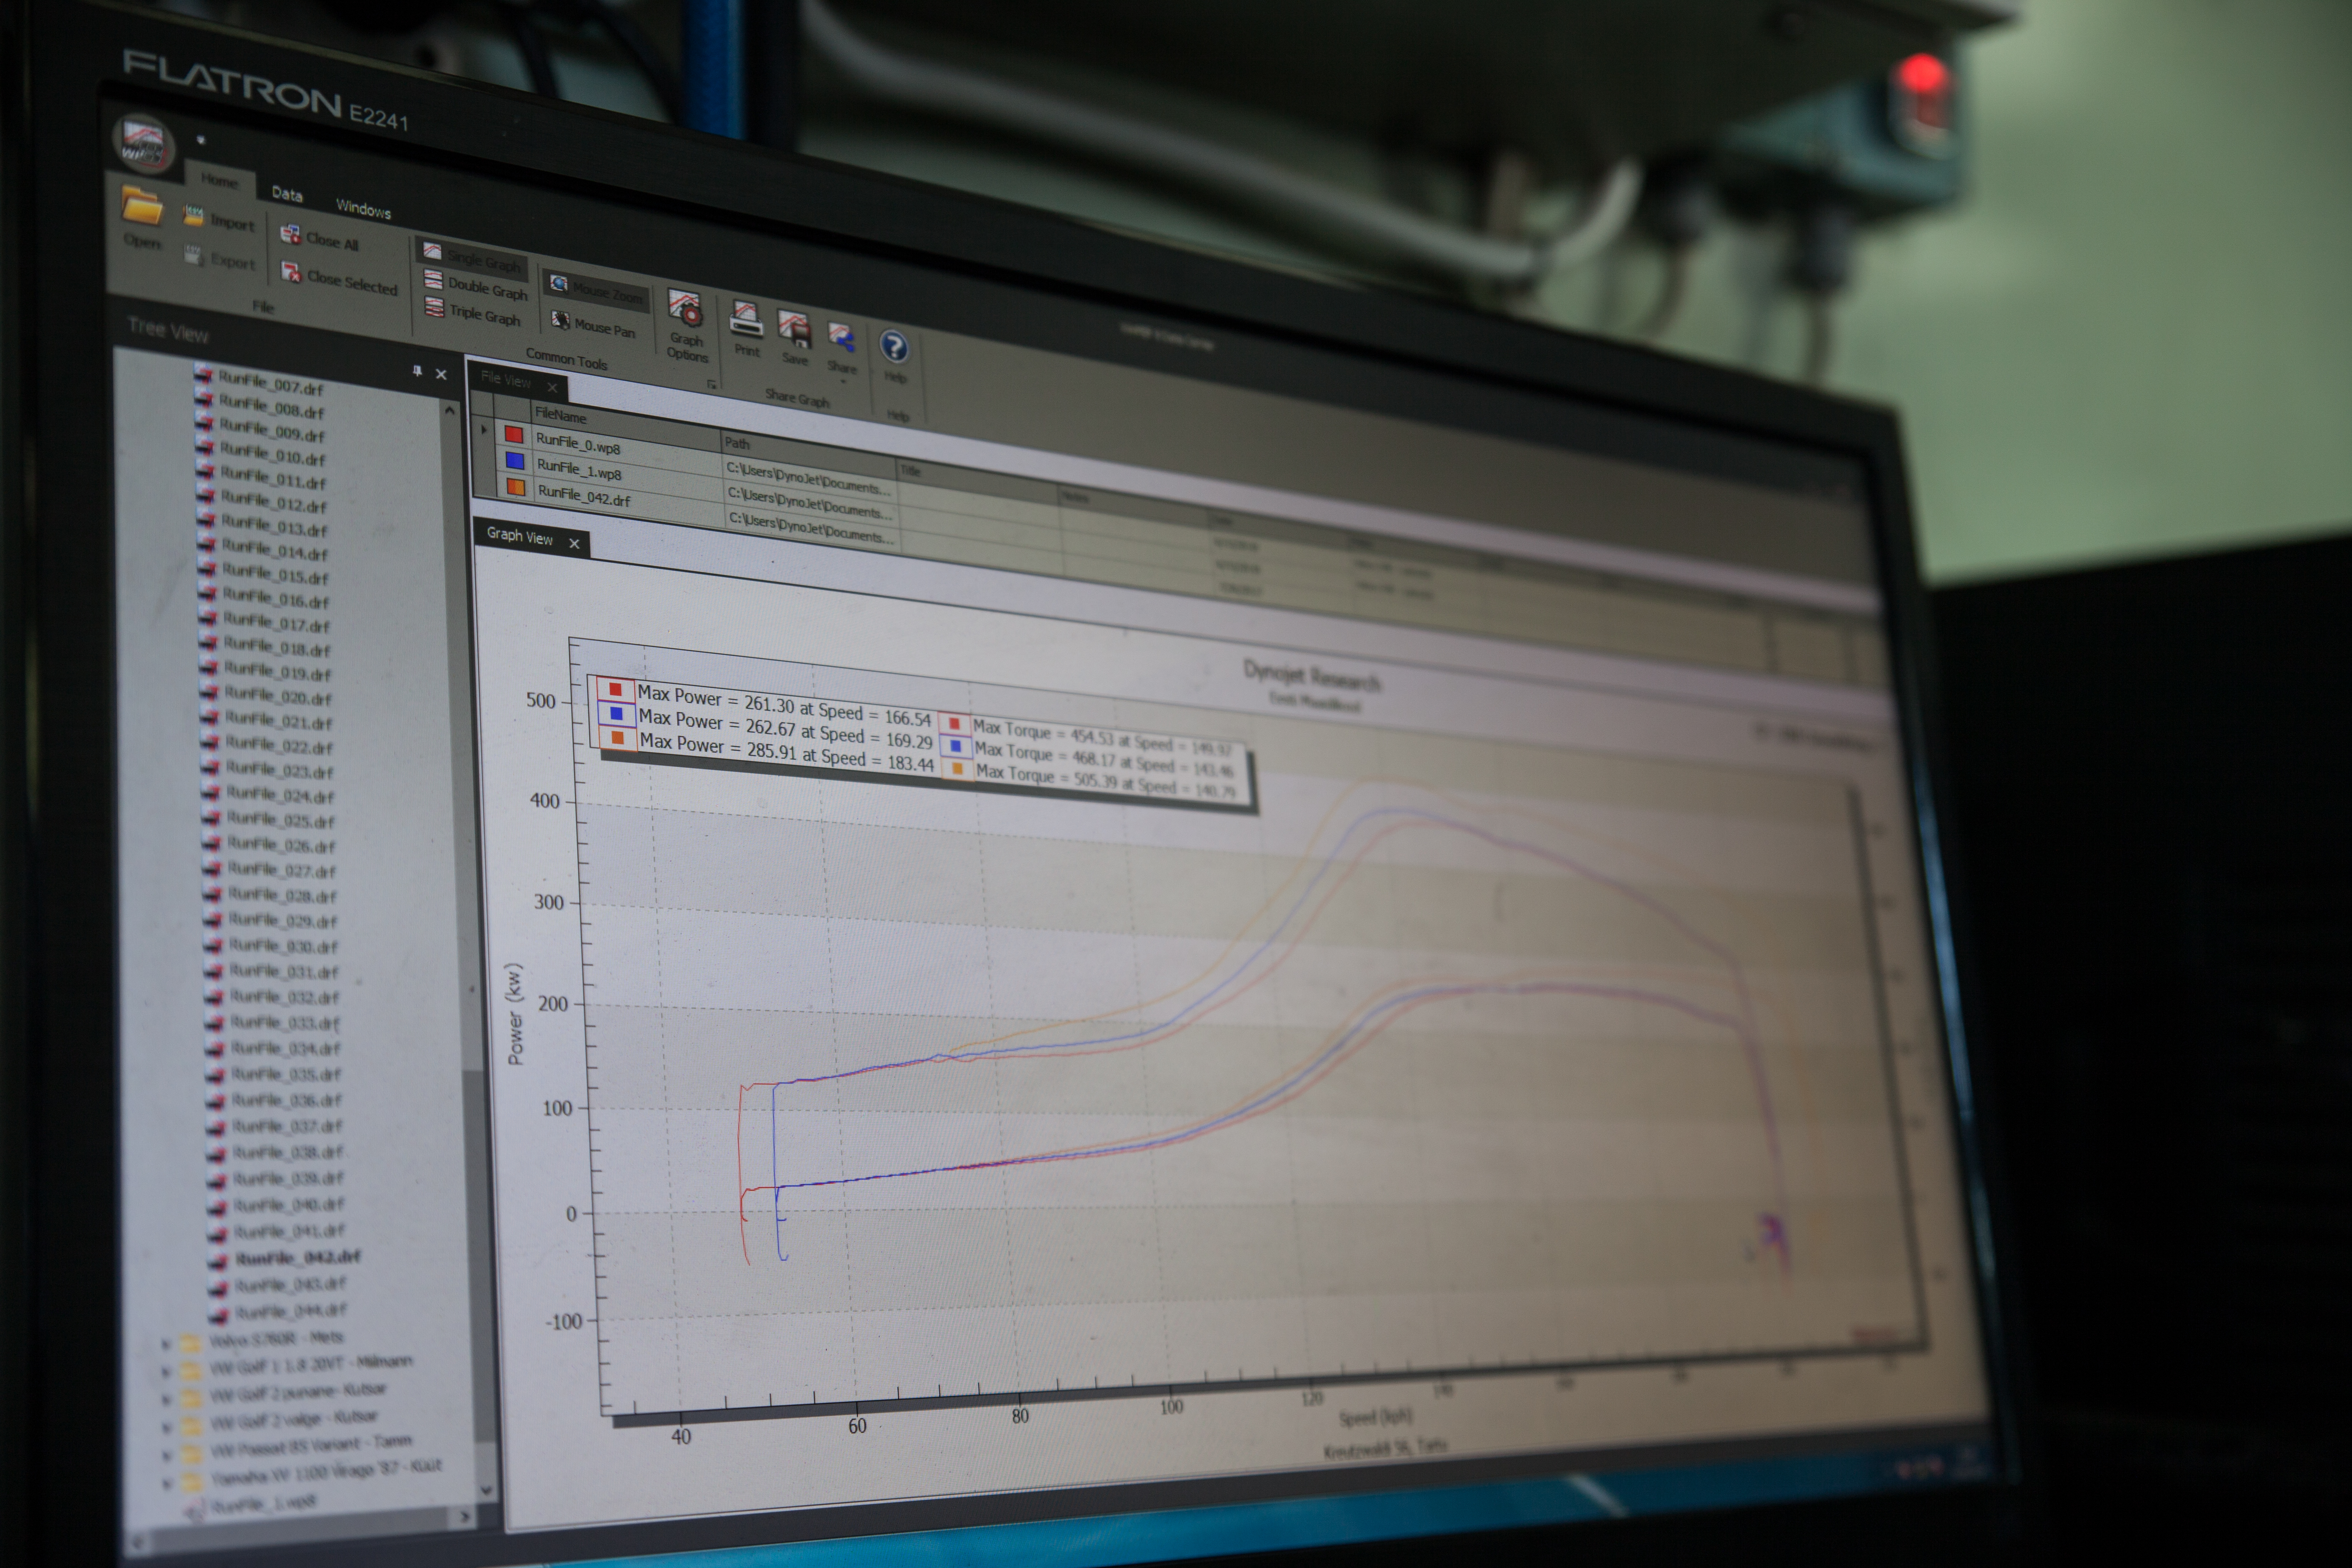Click red color swatch for RunFile_0.wp8
Viewport: 2352px width, 1568px height.
[514, 435]
